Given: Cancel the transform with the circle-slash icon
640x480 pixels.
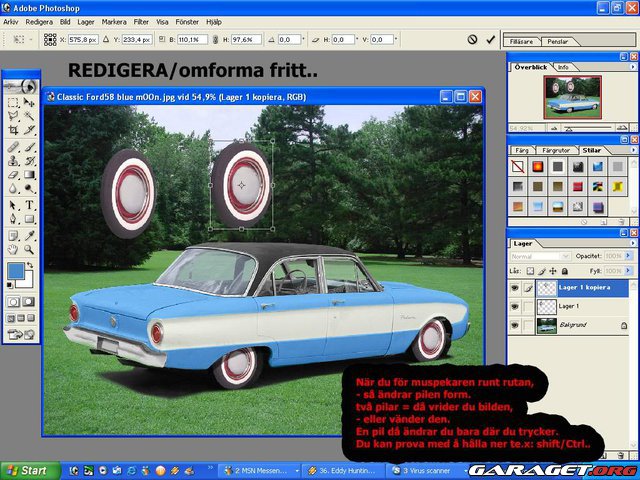Looking at the screenshot, I should pos(472,40).
